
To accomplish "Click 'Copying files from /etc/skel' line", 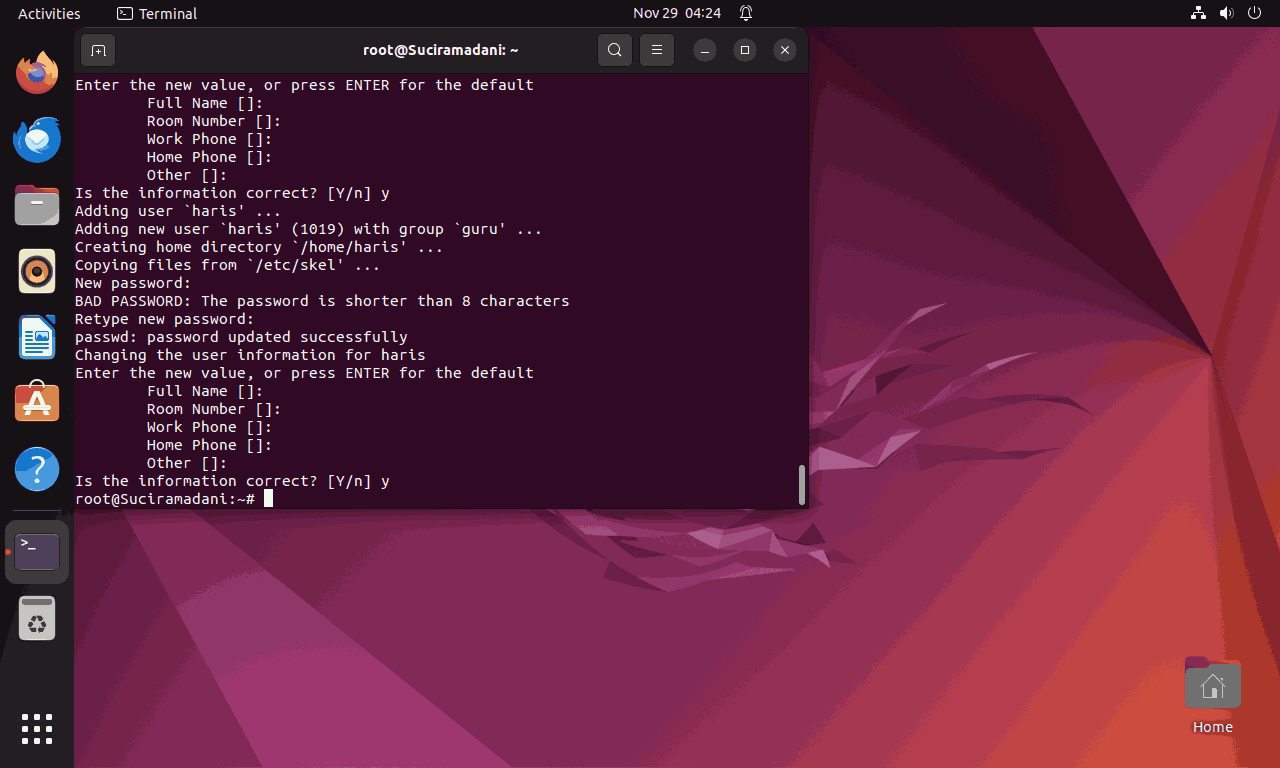I will (x=228, y=265).
